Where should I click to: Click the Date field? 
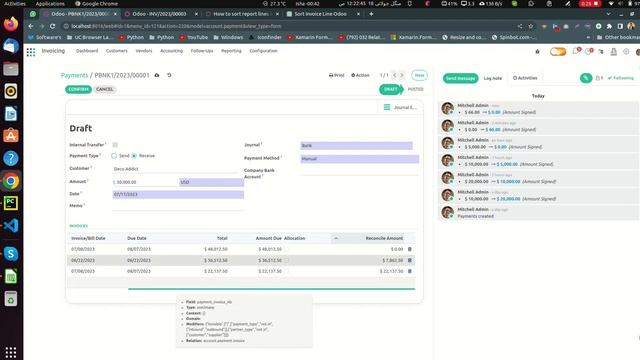pyautogui.click(x=178, y=194)
